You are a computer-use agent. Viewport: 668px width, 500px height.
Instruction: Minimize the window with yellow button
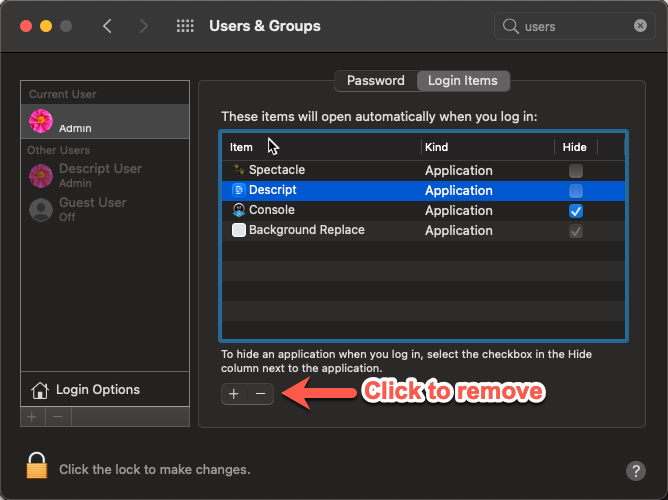coord(46,26)
